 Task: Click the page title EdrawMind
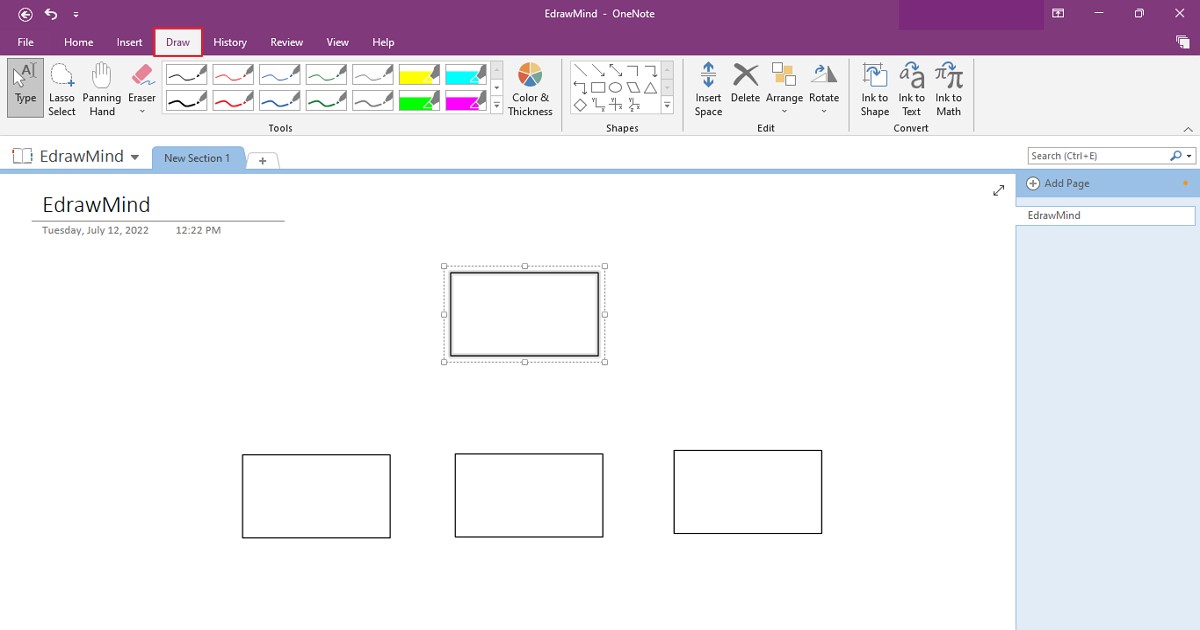click(x=96, y=205)
